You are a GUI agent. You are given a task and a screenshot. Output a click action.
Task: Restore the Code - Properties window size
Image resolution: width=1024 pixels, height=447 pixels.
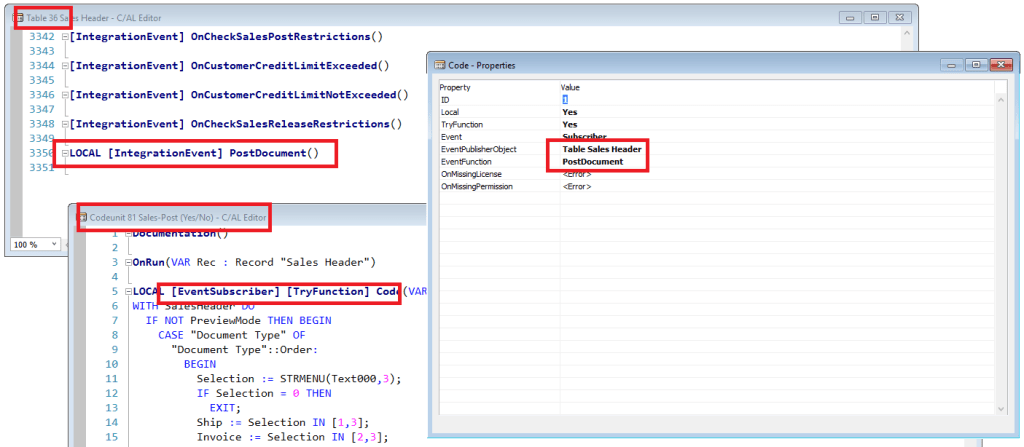coord(974,65)
